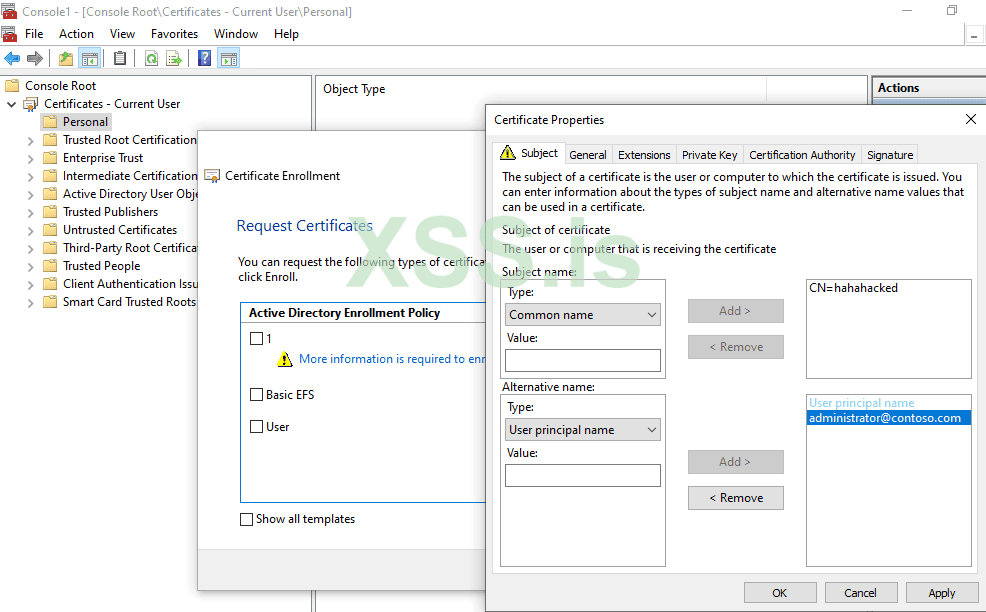This screenshot has height=612, width=986.
Task: Click inside the Subject name Value field
Action: pyautogui.click(x=582, y=360)
